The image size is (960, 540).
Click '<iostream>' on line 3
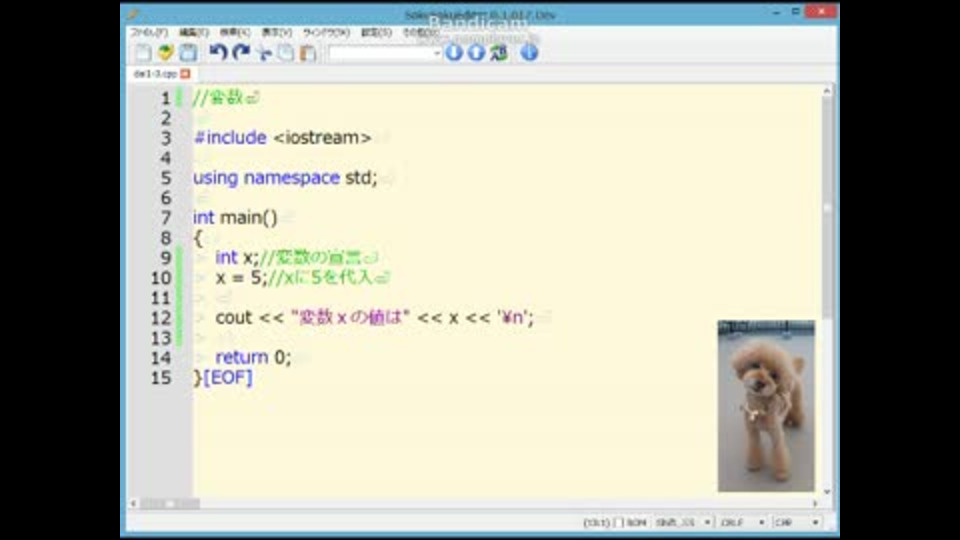tap(322, 137)
